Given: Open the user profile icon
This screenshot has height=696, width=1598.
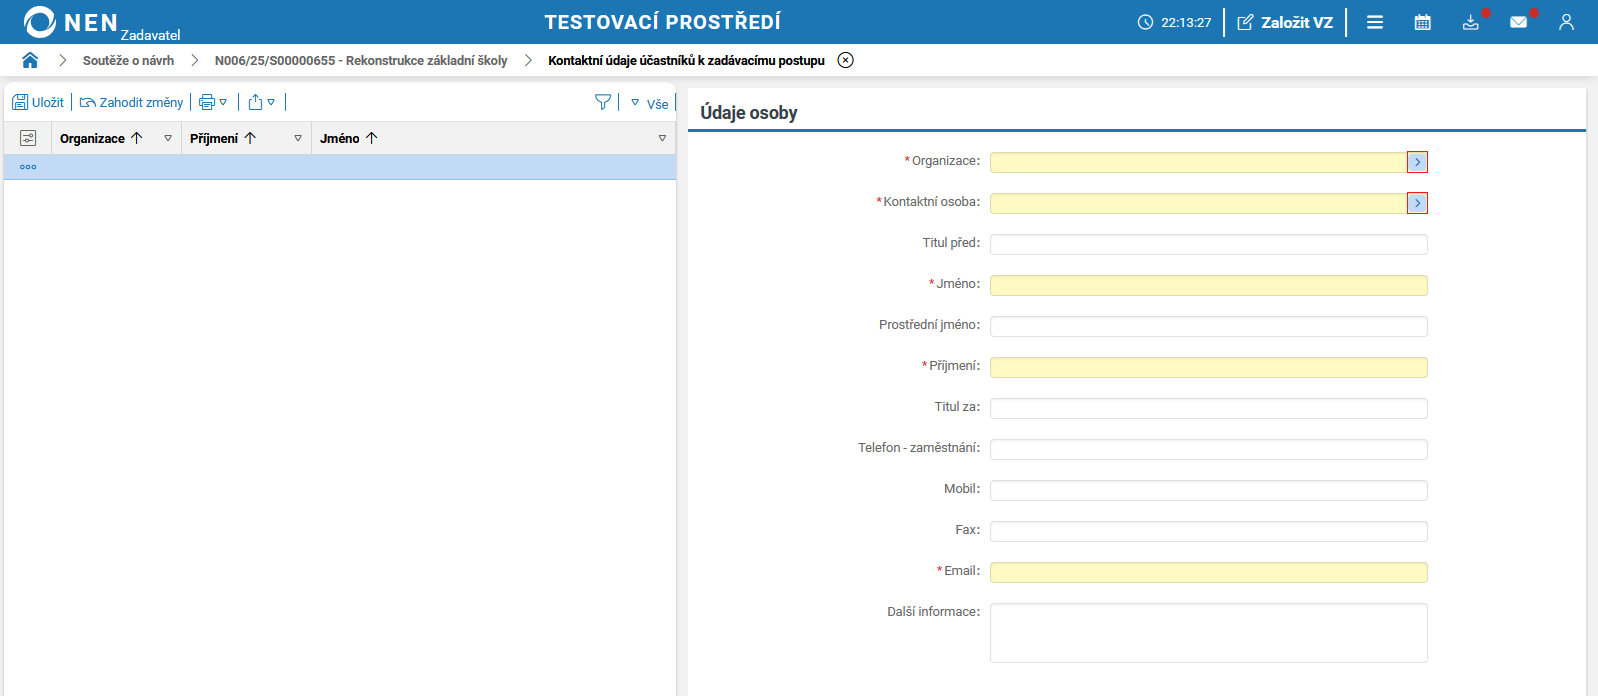Looking at the screenshot, I should click(1566, 22).
